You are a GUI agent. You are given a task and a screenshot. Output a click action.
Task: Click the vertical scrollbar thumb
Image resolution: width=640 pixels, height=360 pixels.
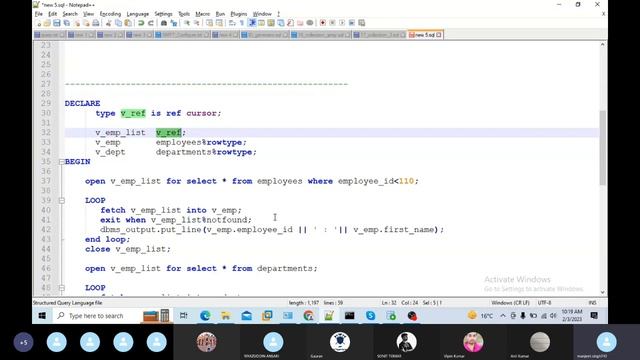[602, 148]
